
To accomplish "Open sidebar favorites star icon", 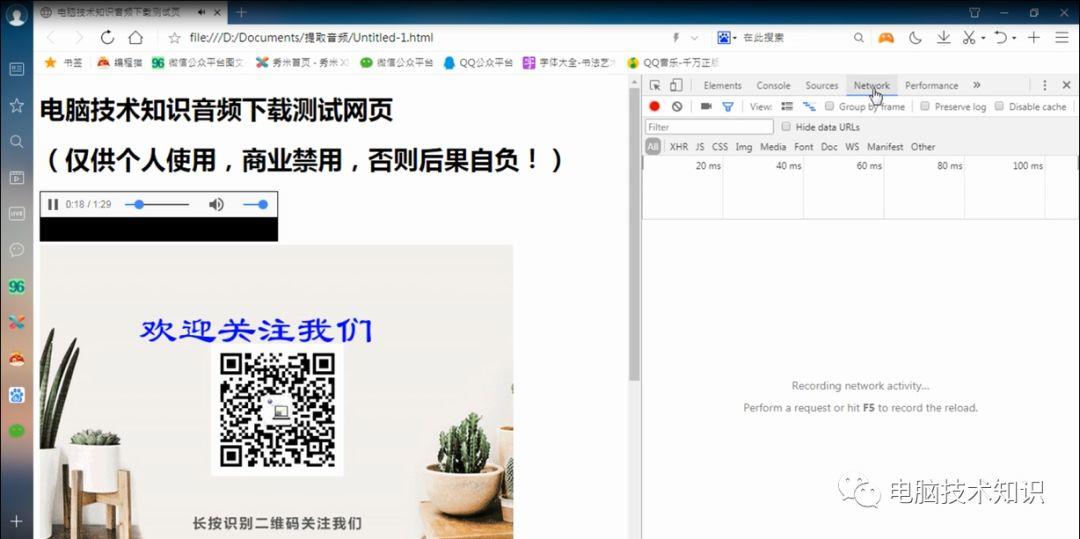I will (x=17, y=105).
